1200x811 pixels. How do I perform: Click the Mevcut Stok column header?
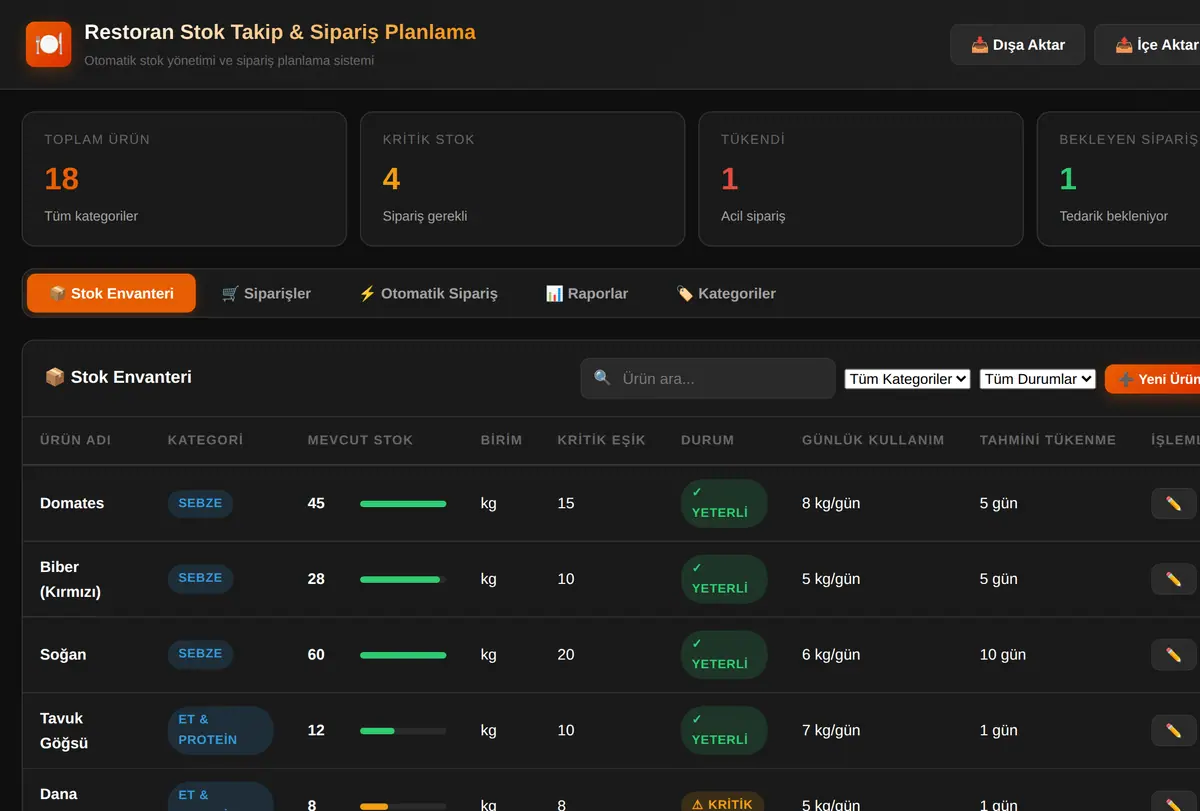tap(360, 440)
